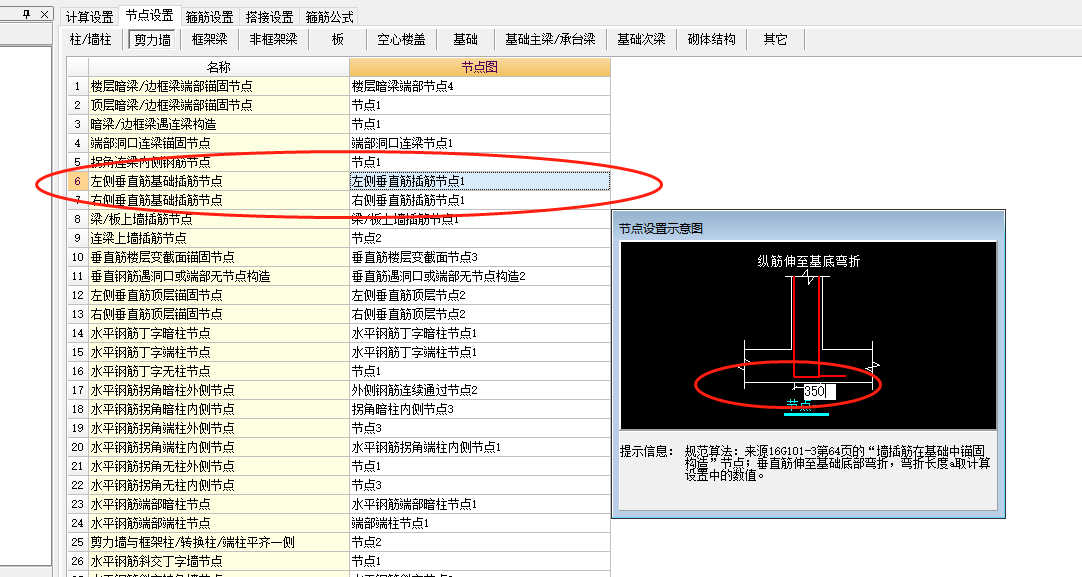Click the 右侧垂直筋顶层节点2 value cell
This screenshot has height=577, width=1082.
pyautogui.click(x=480, y=314)
